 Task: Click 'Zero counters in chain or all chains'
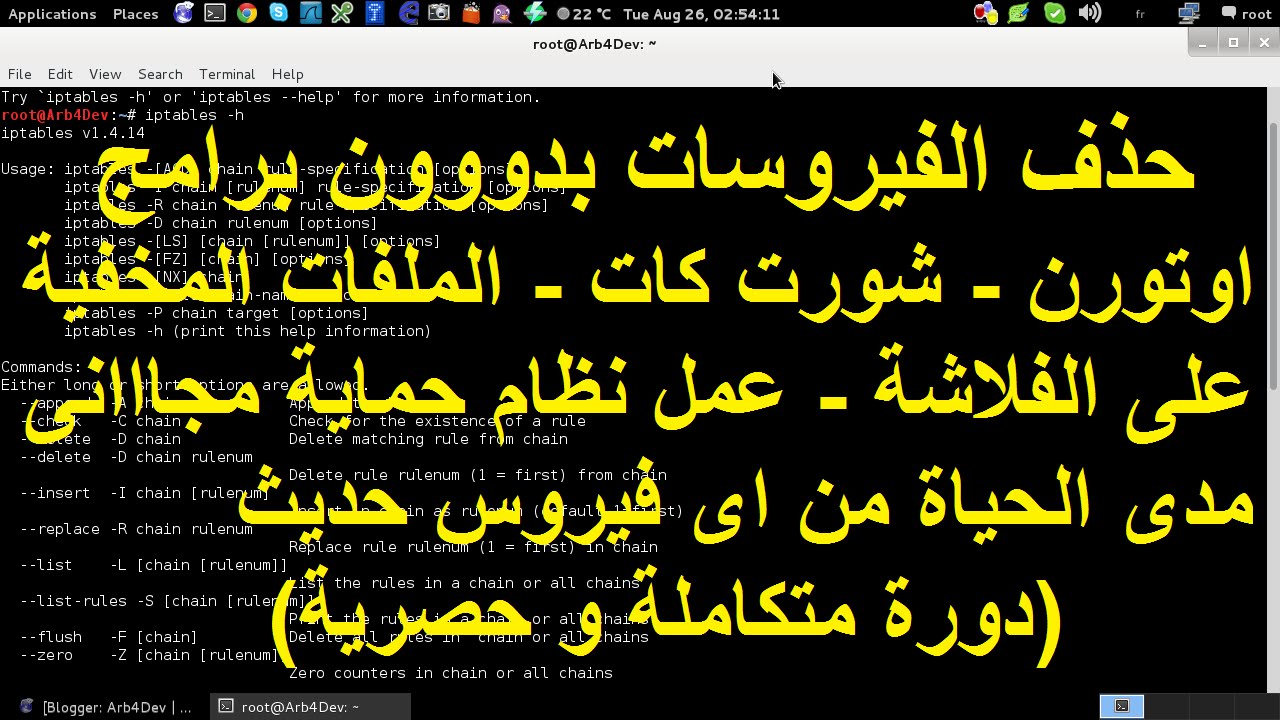tap(451, 673)
